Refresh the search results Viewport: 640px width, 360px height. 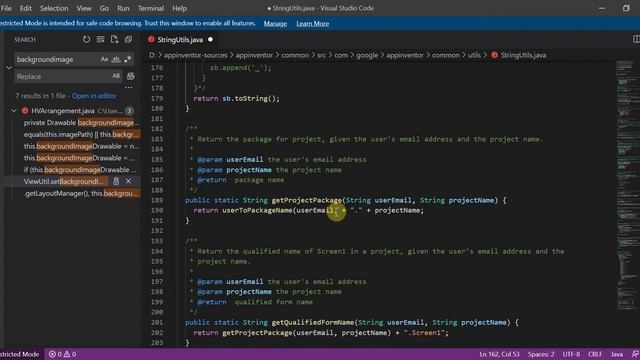point(86,40)
